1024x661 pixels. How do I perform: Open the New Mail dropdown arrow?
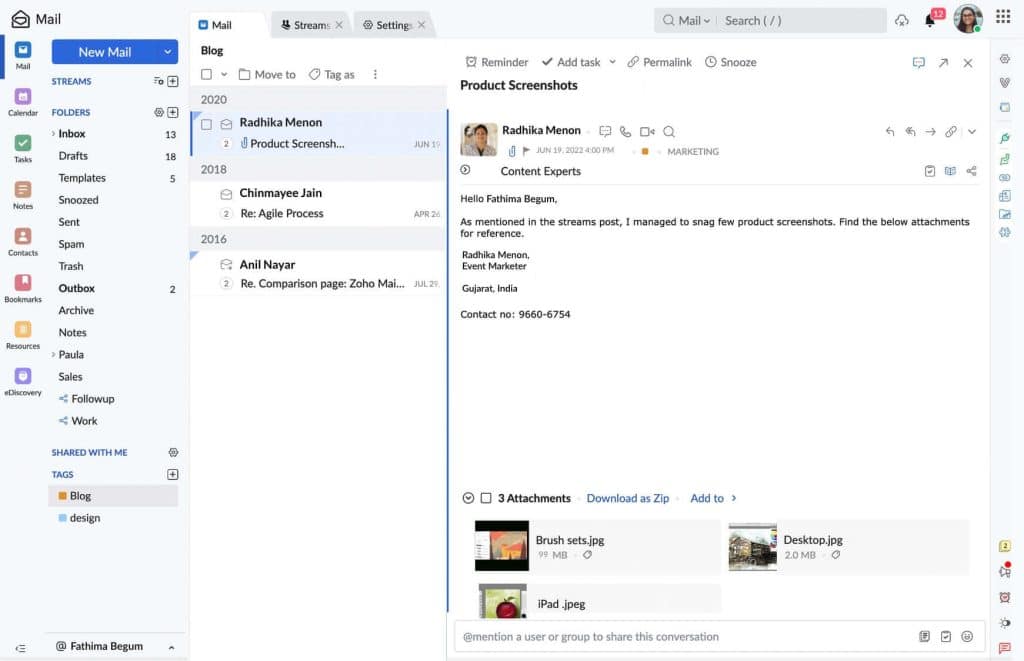[x=166, y=52]
